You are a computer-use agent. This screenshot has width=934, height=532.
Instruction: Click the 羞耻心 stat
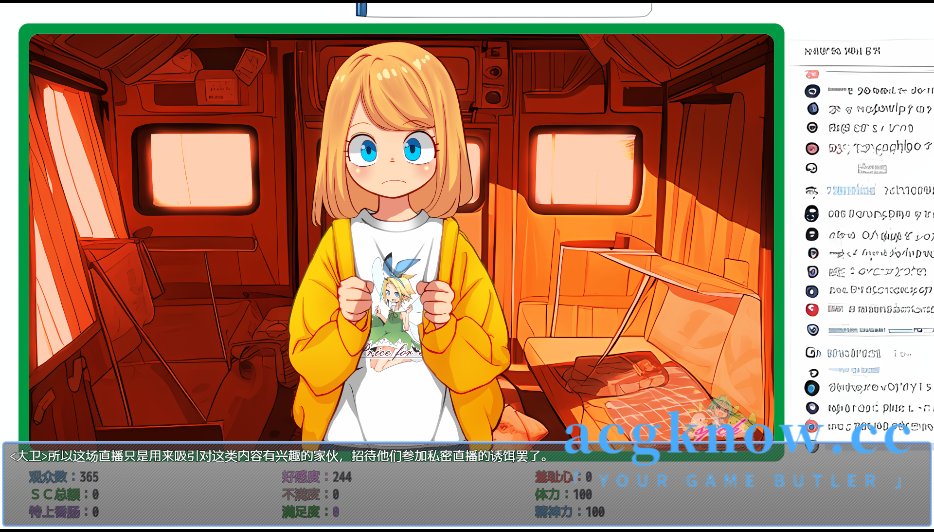pos(563,477)
